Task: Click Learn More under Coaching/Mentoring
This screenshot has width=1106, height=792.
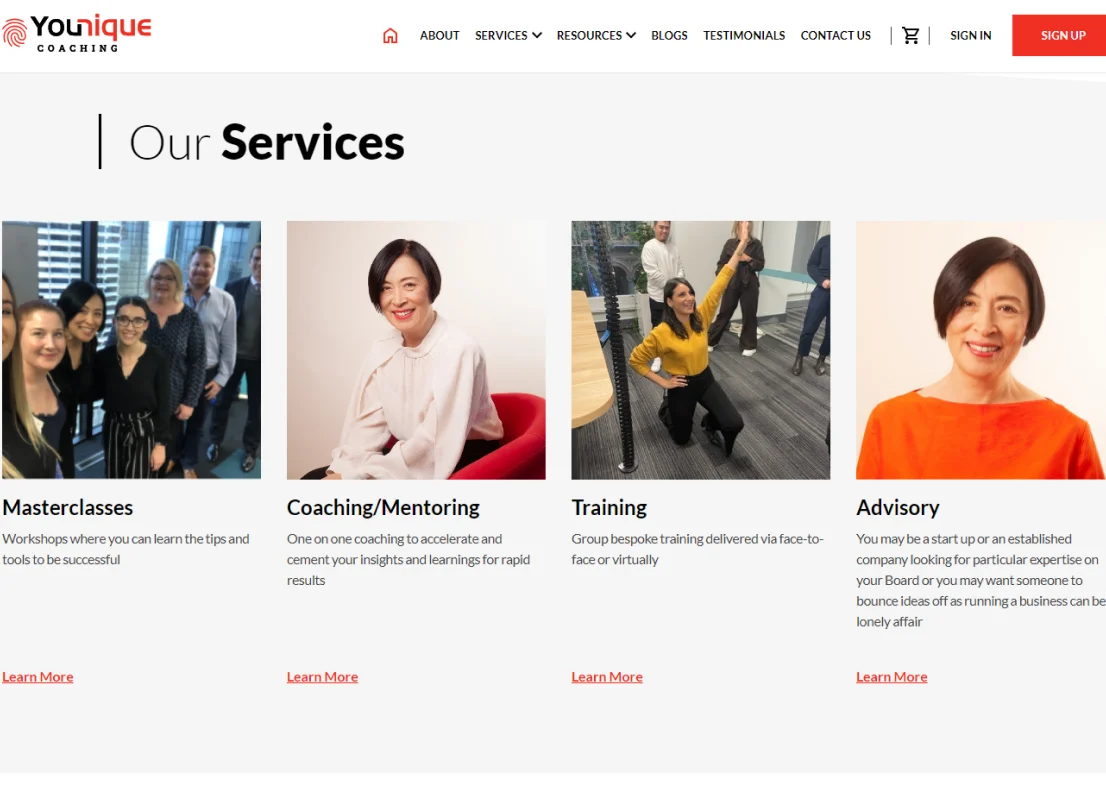Action: pyautogui.click(x=322, y=677)
